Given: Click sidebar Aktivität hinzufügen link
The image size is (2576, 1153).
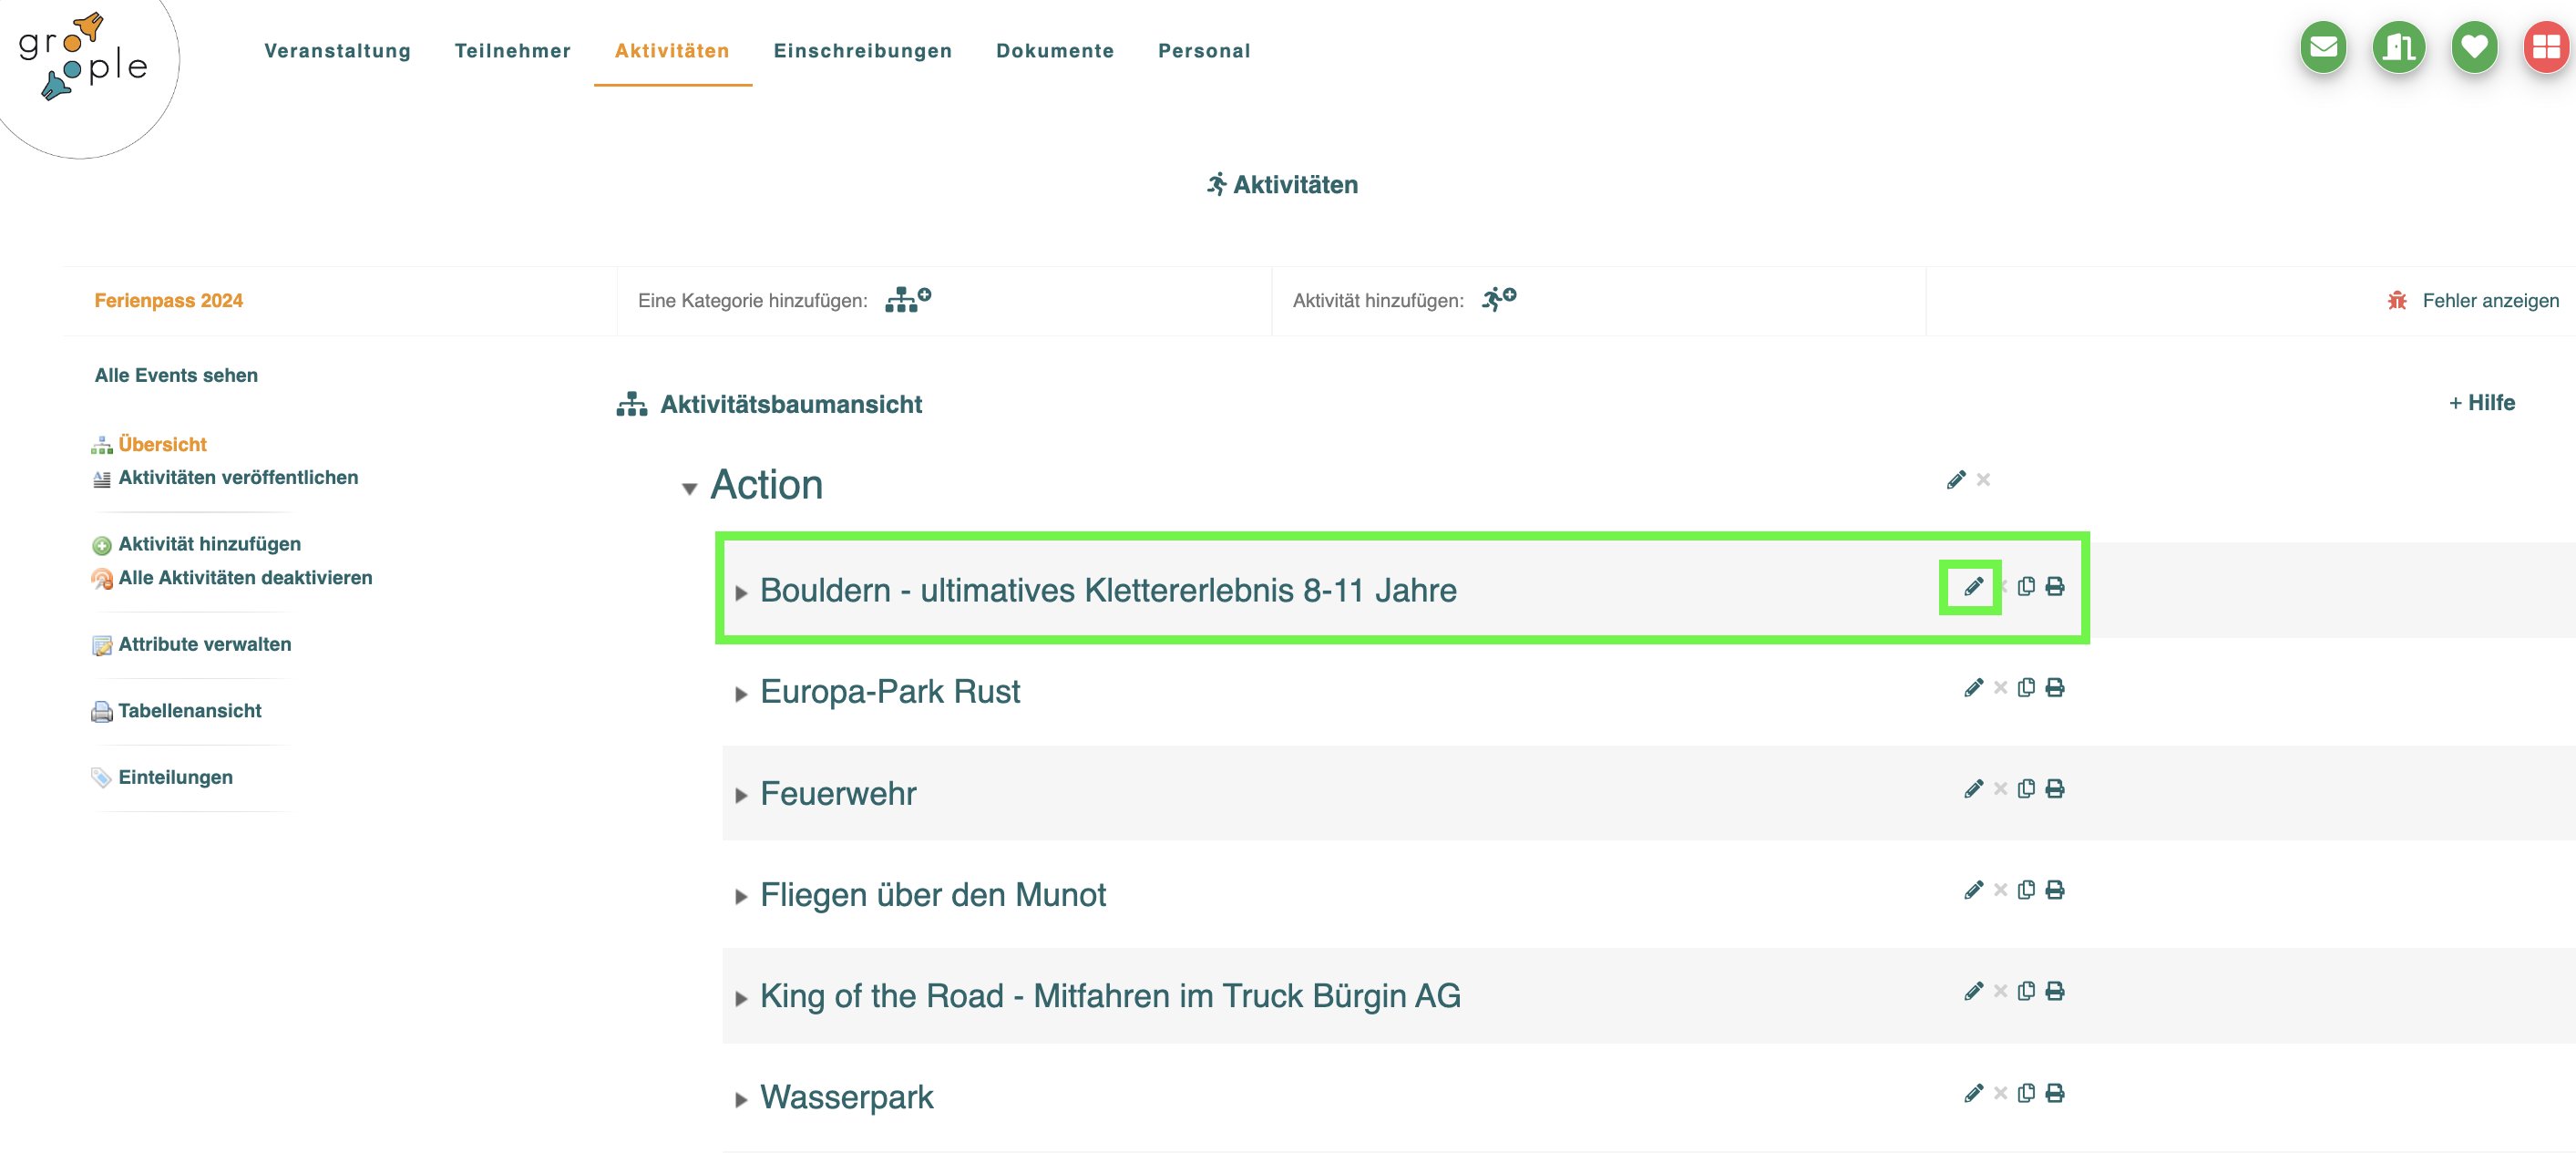Looking at the screenshot, I should (x=210, y=545).
